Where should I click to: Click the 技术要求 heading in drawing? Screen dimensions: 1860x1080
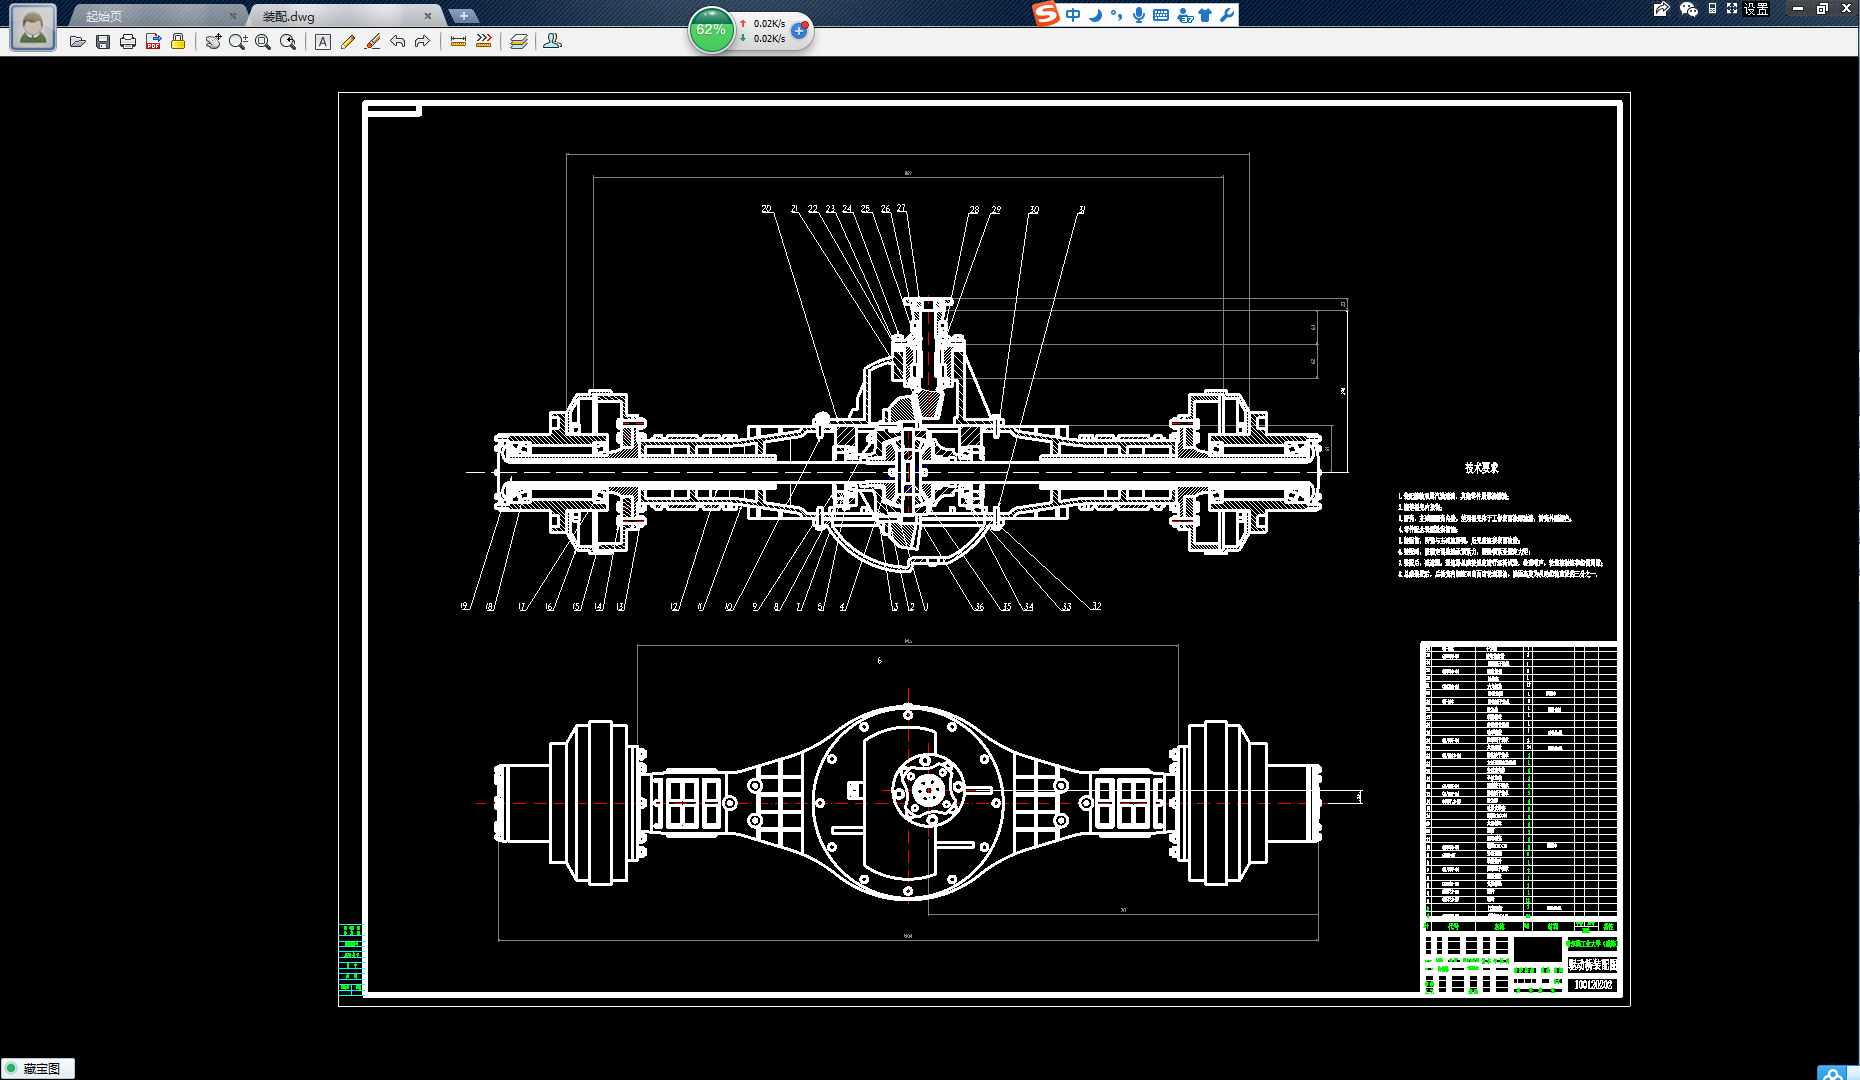(1481, 468)
